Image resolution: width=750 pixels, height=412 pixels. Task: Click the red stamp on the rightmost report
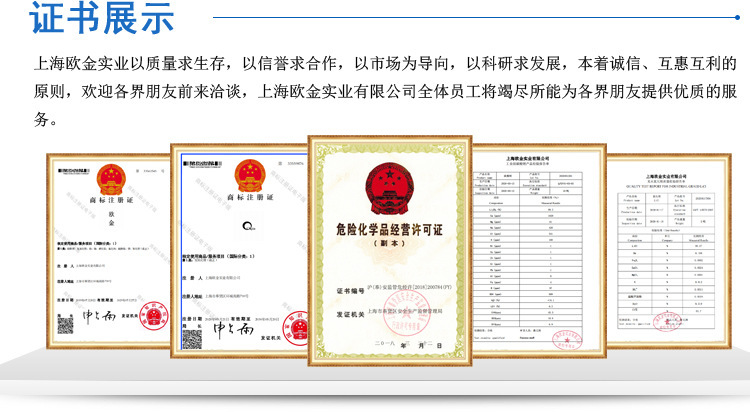click(x=667, y=321)
